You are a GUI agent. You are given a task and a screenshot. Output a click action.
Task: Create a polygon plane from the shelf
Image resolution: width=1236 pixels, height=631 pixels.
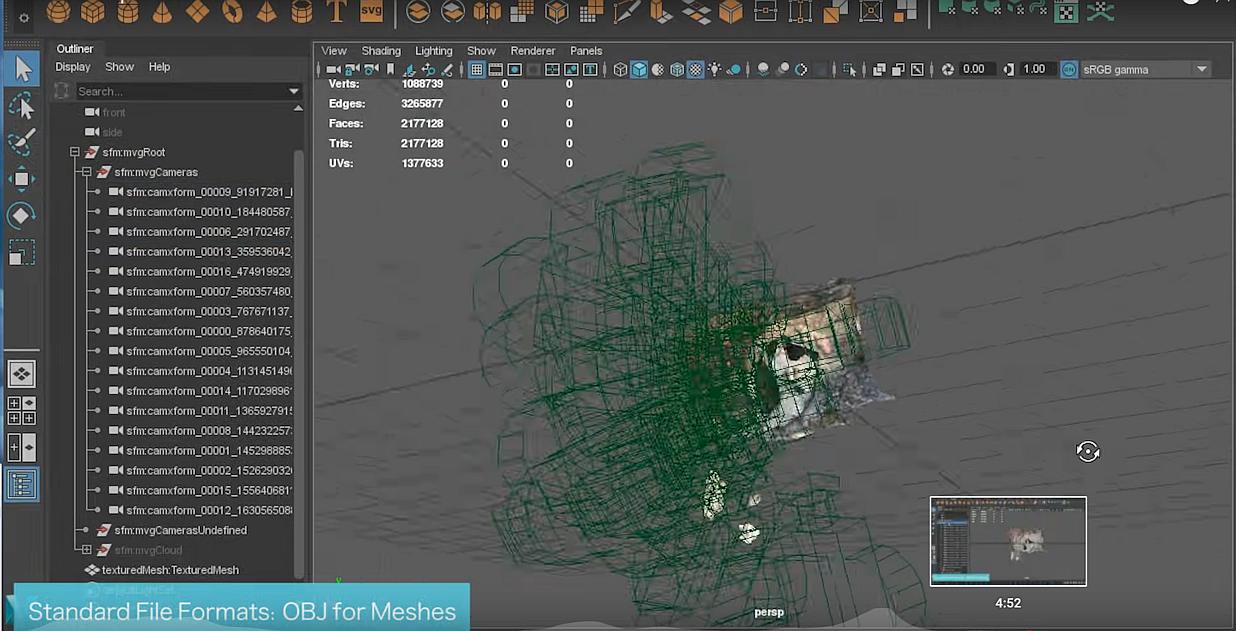198,11
